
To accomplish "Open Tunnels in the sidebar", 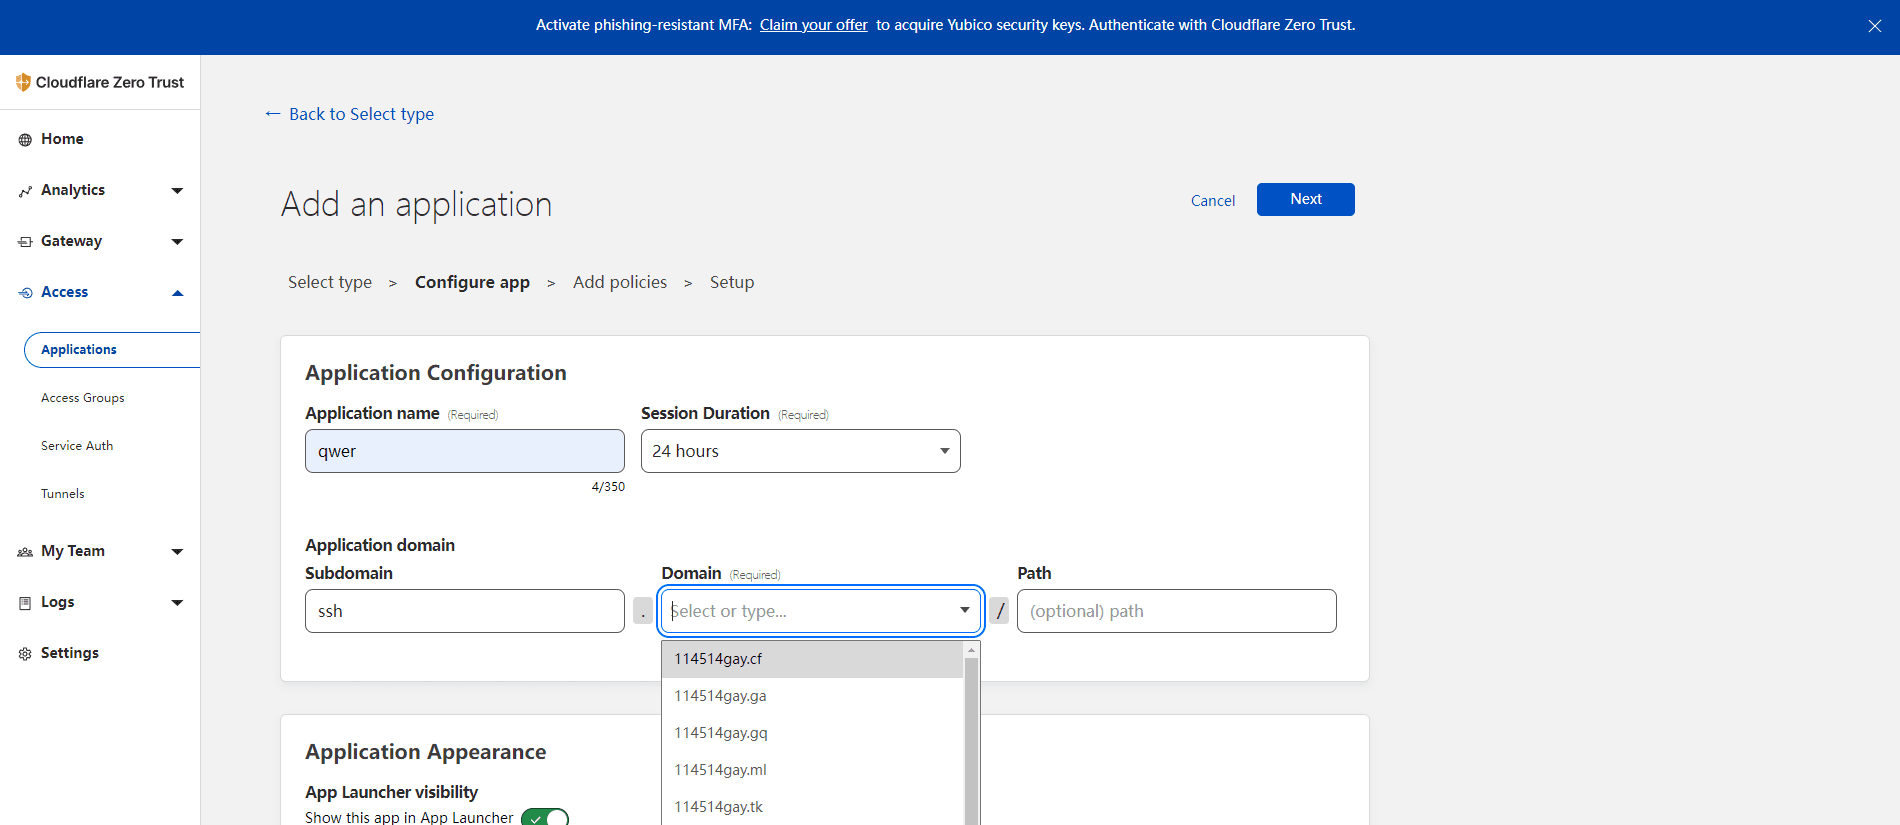I will pos(63,494).
